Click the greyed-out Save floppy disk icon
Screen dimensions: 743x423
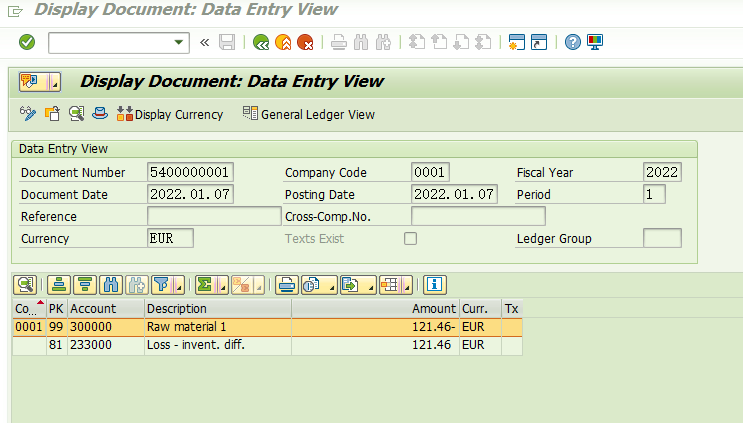point(227,42)
